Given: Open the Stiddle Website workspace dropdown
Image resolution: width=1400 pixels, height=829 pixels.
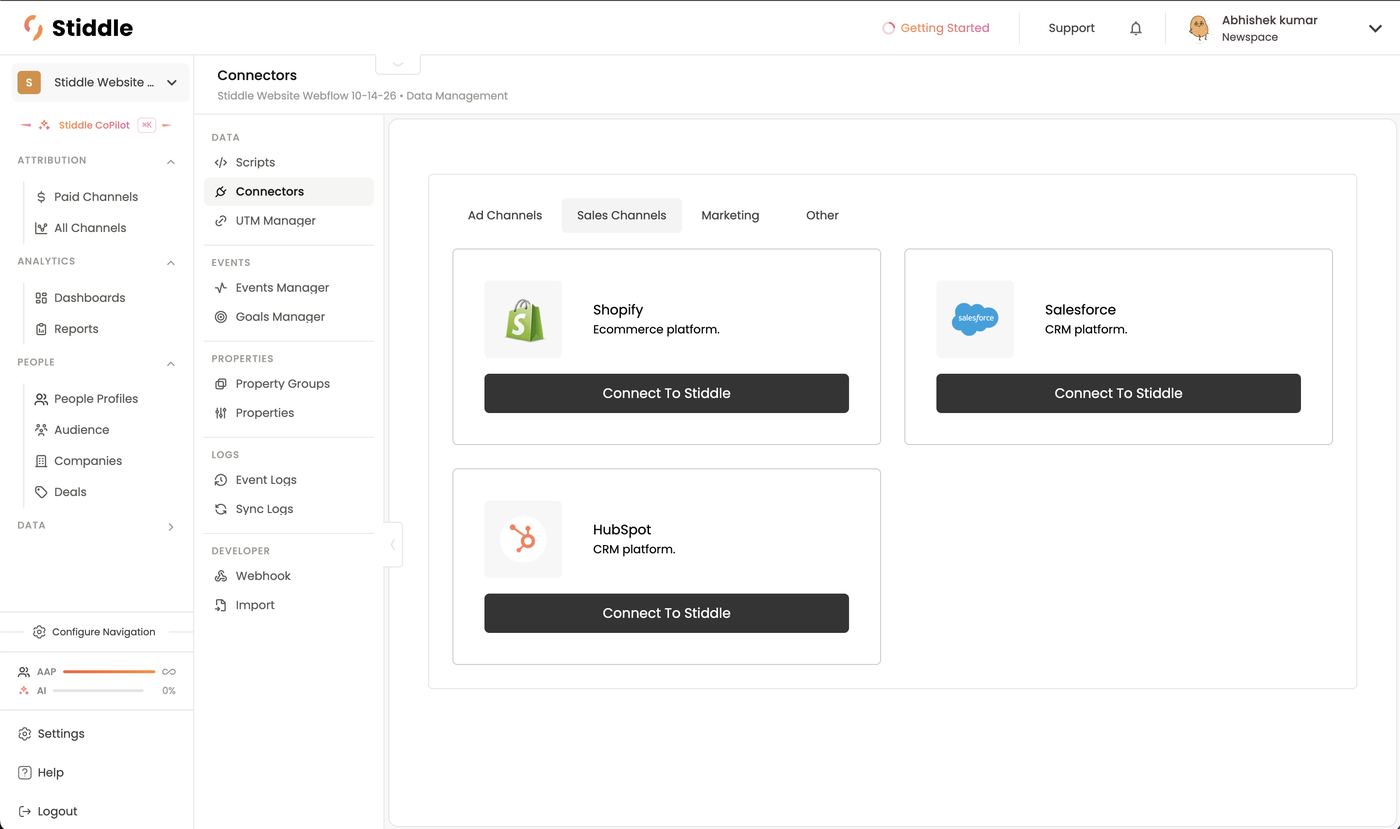Looking at the screenshot, I should pyautogui.click(x=100, y=82).
